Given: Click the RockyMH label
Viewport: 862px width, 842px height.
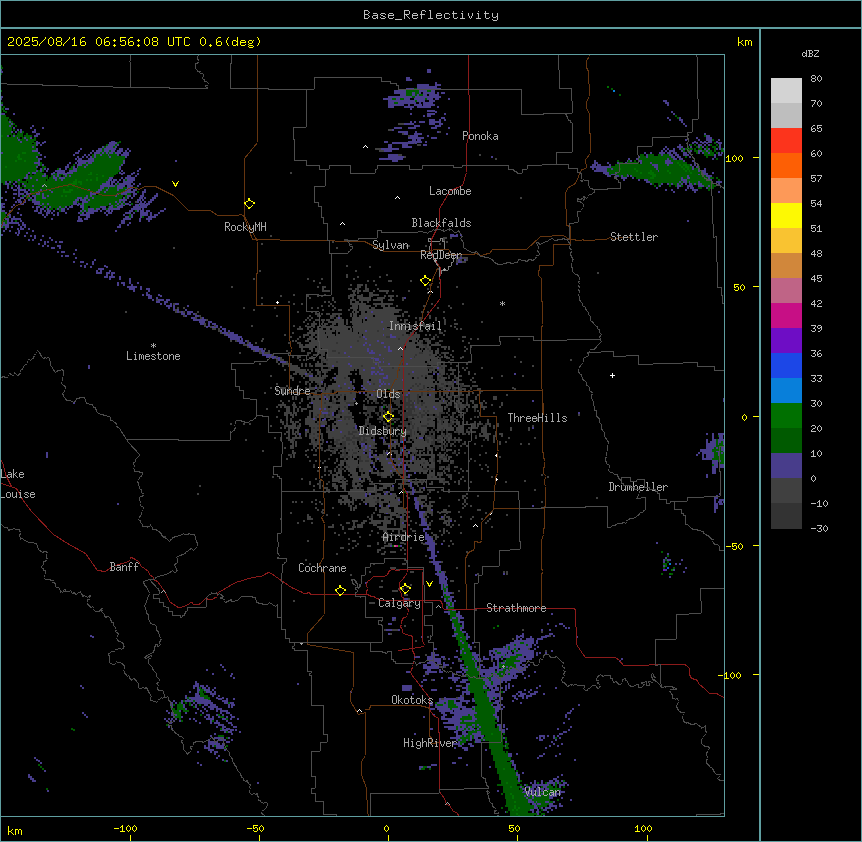Looking at the screenshot, I should pyautogui.click(x=245, y=227).
